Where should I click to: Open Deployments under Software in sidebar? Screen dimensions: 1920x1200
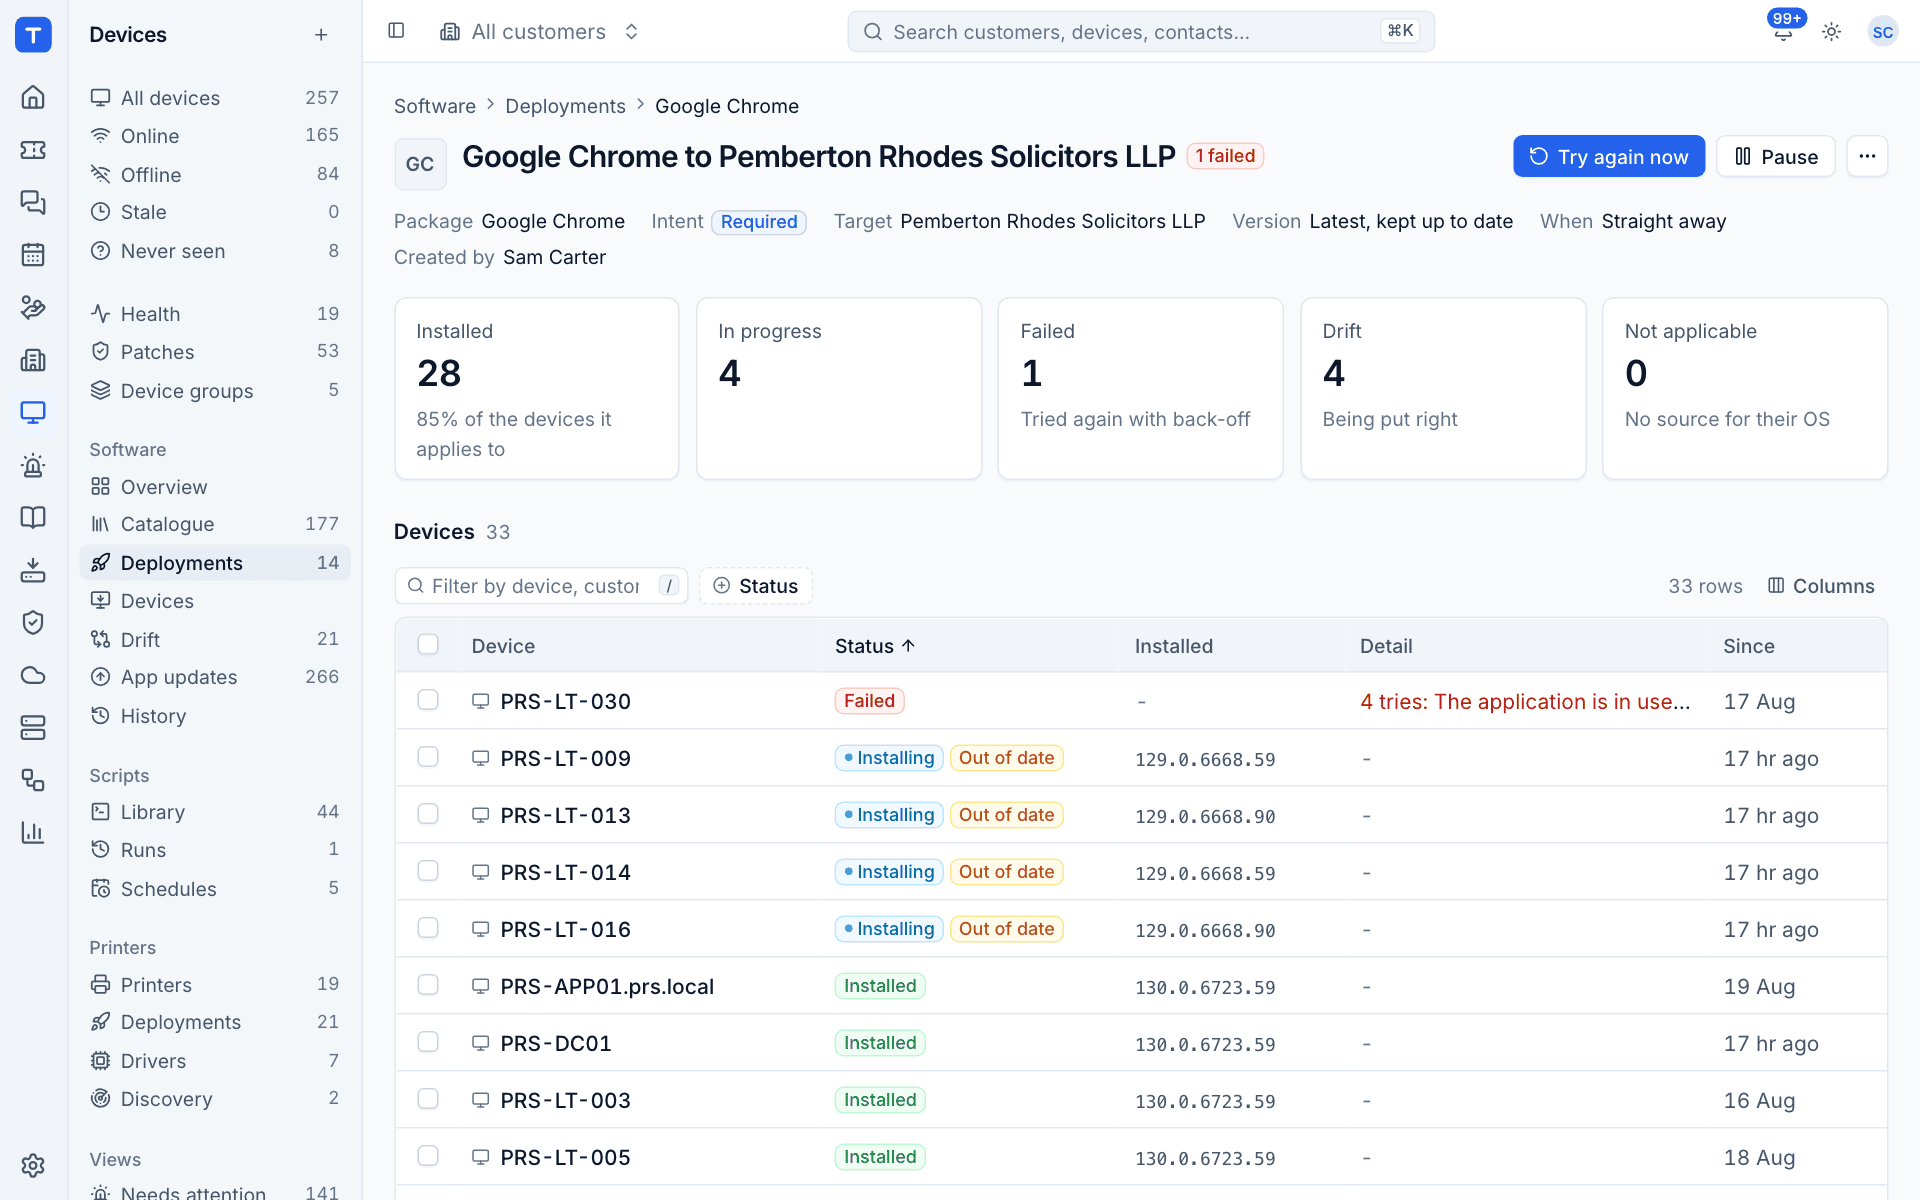(215, 563)
